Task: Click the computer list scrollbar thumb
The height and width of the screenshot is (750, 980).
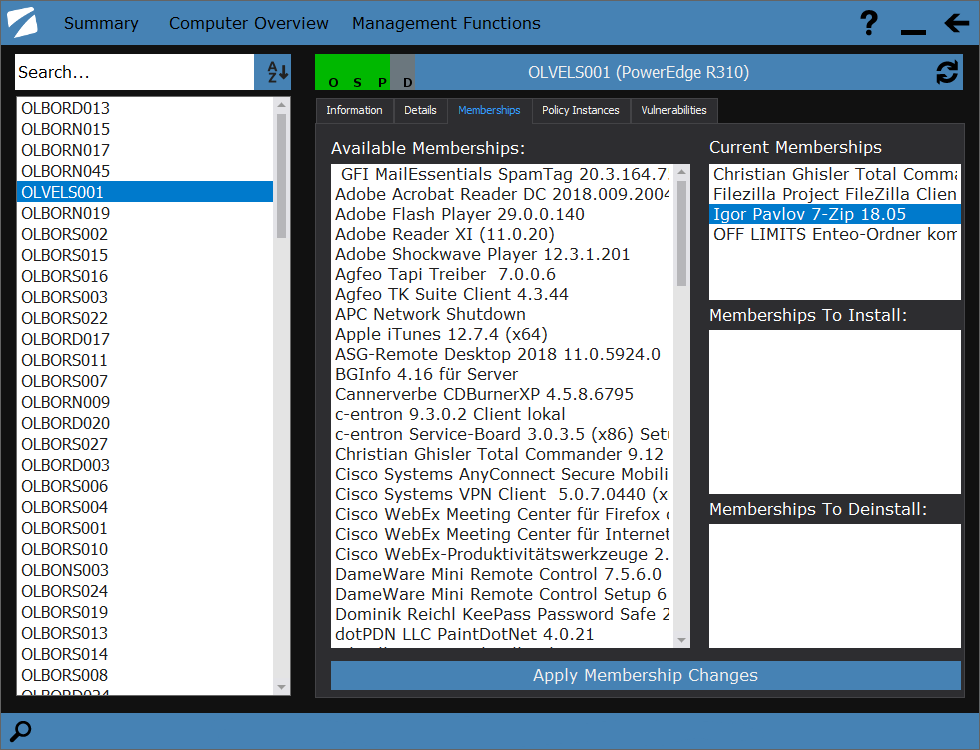Action: click(281, 175)
